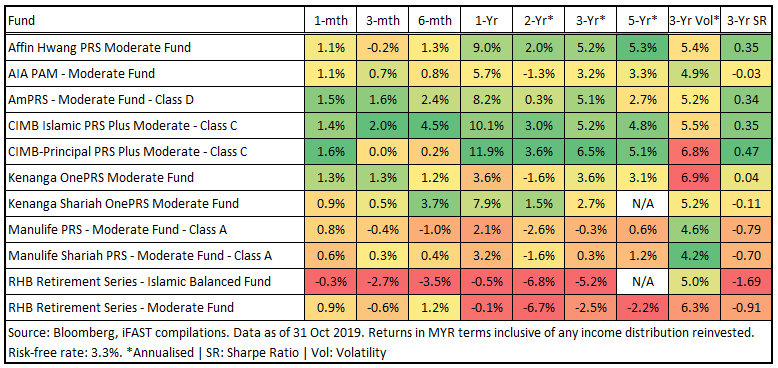Select Manulife PRS - Moderate Fund - Class A
This screenshot has height=368, width=778.
[115, 230]
